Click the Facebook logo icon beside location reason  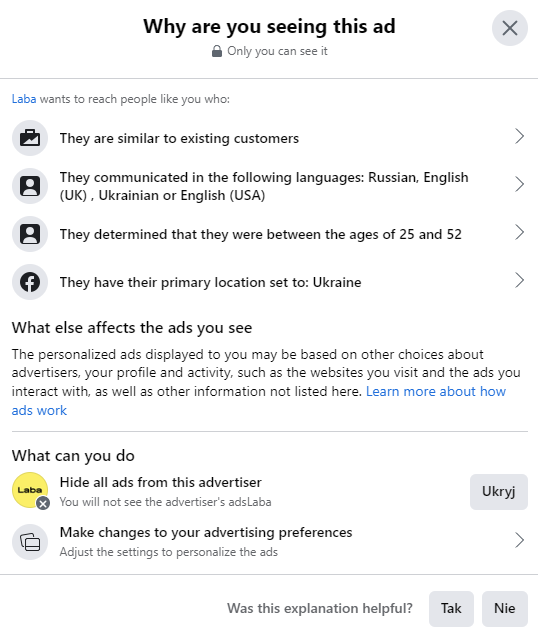[30, 282]
